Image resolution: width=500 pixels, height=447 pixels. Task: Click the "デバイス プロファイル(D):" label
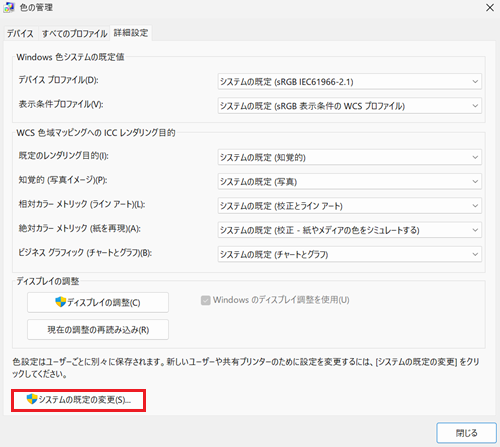click(58, 80)
